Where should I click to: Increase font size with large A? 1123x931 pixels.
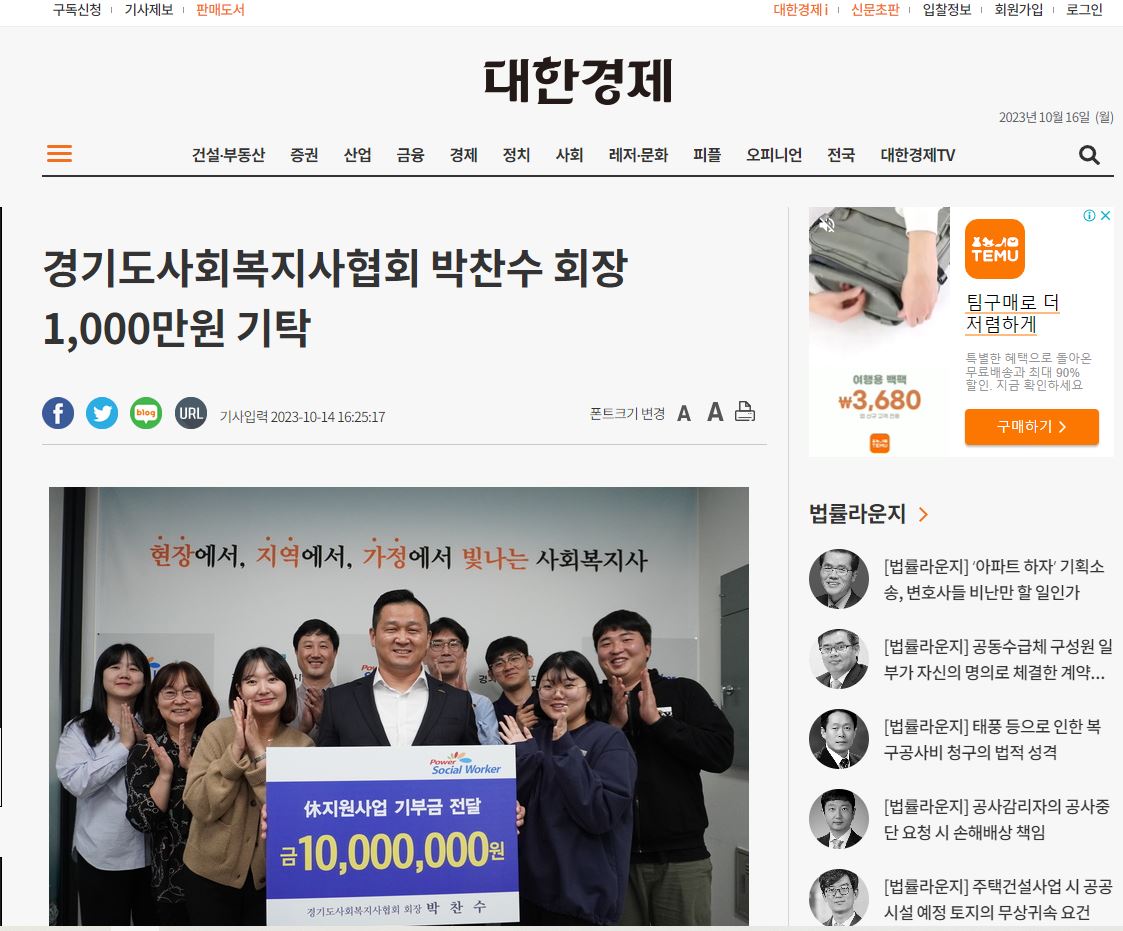point(715,413)
